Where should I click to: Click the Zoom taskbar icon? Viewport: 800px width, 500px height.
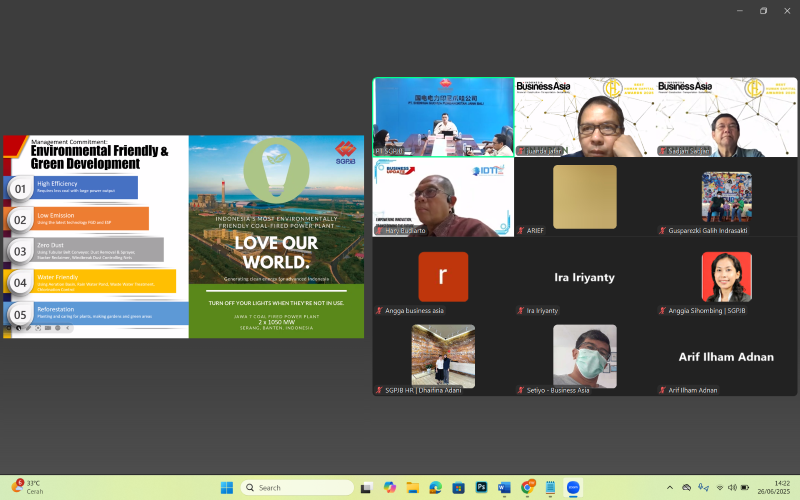(x=573, y=488)
